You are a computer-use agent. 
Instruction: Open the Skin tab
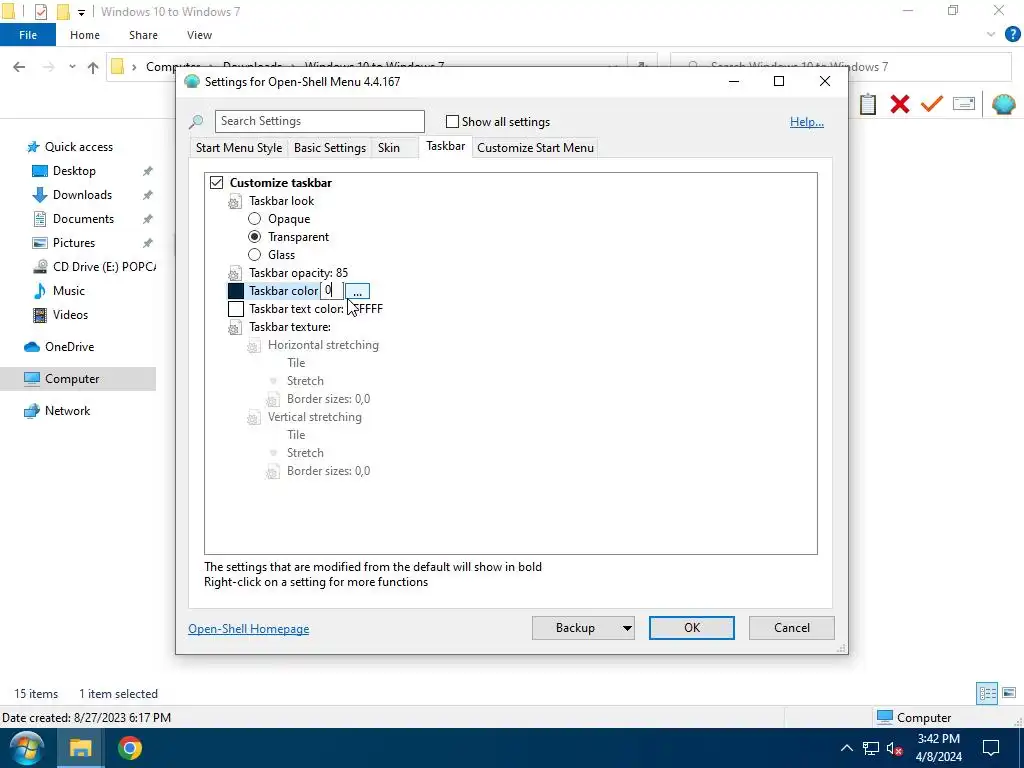(389, 148)
